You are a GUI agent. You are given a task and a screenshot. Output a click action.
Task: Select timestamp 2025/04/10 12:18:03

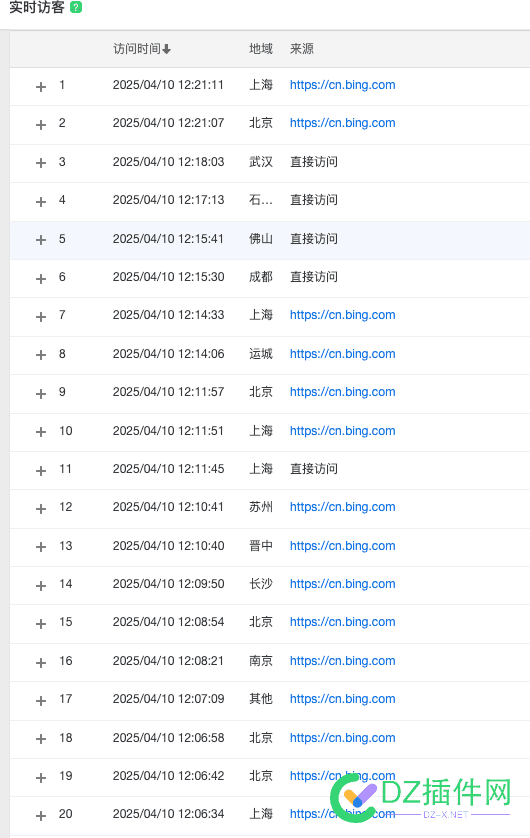168,162
